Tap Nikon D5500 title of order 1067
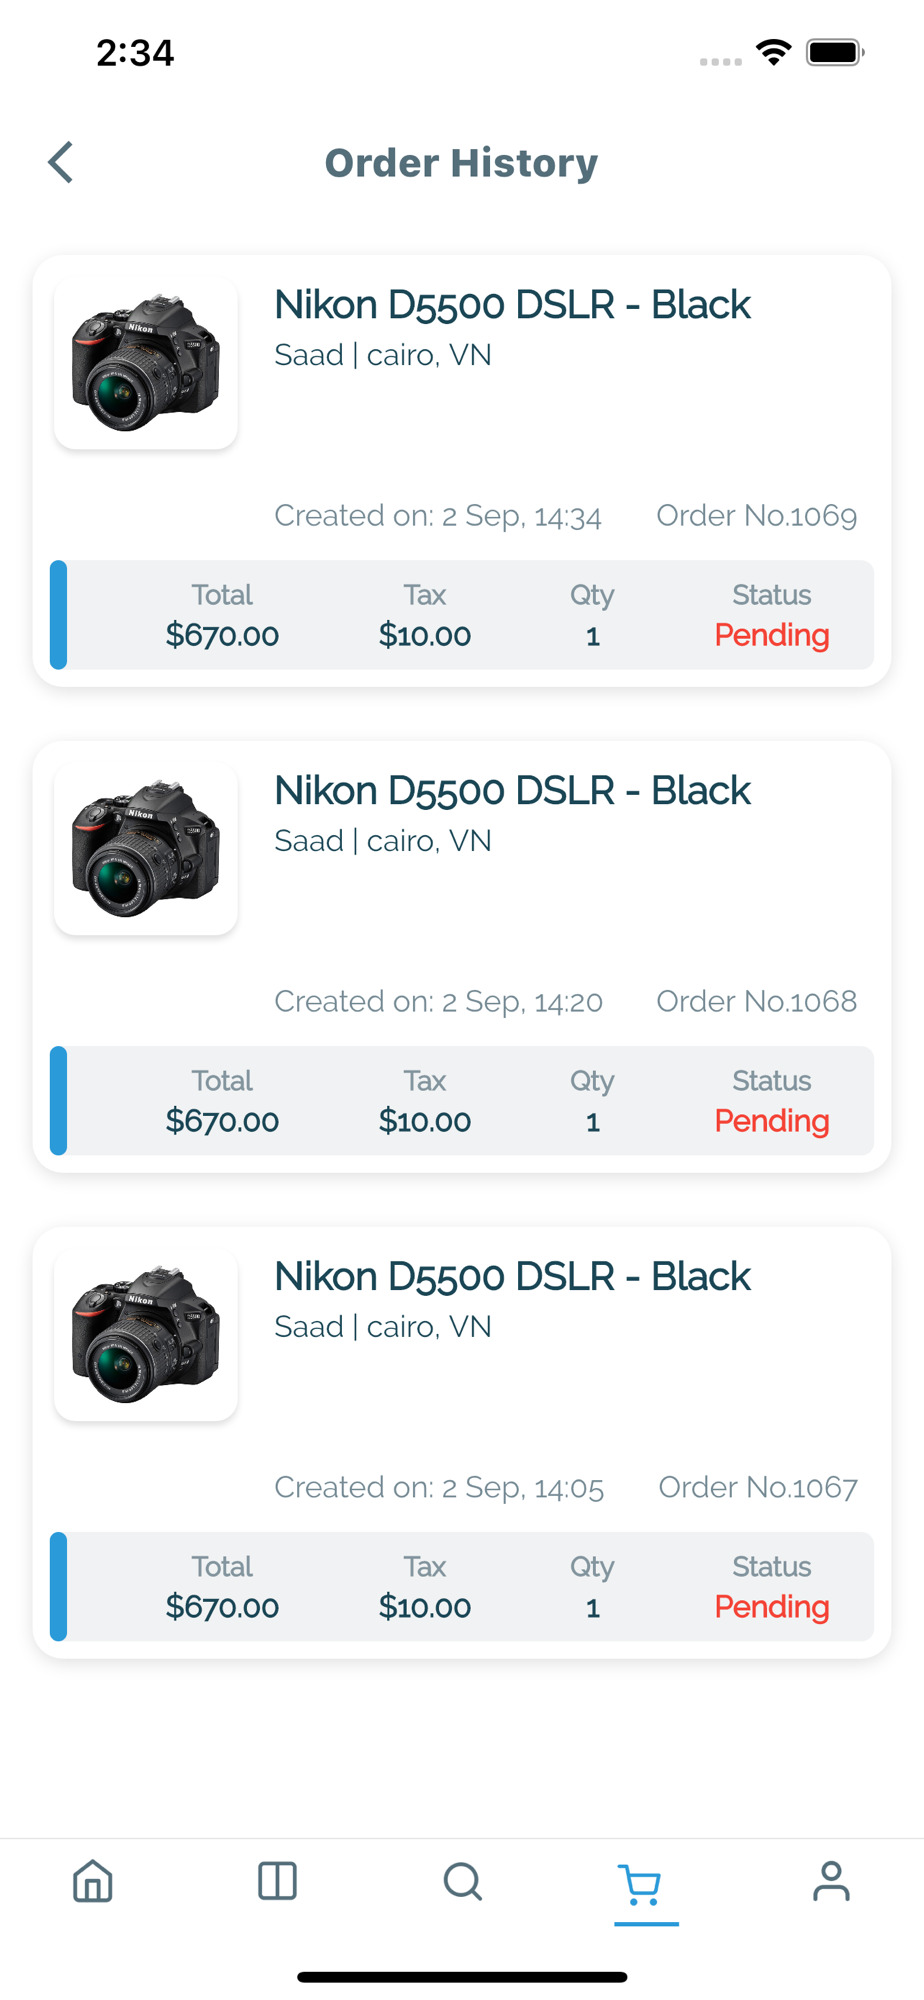Screen dimensions: 924x2000 tap(512, 1277)
